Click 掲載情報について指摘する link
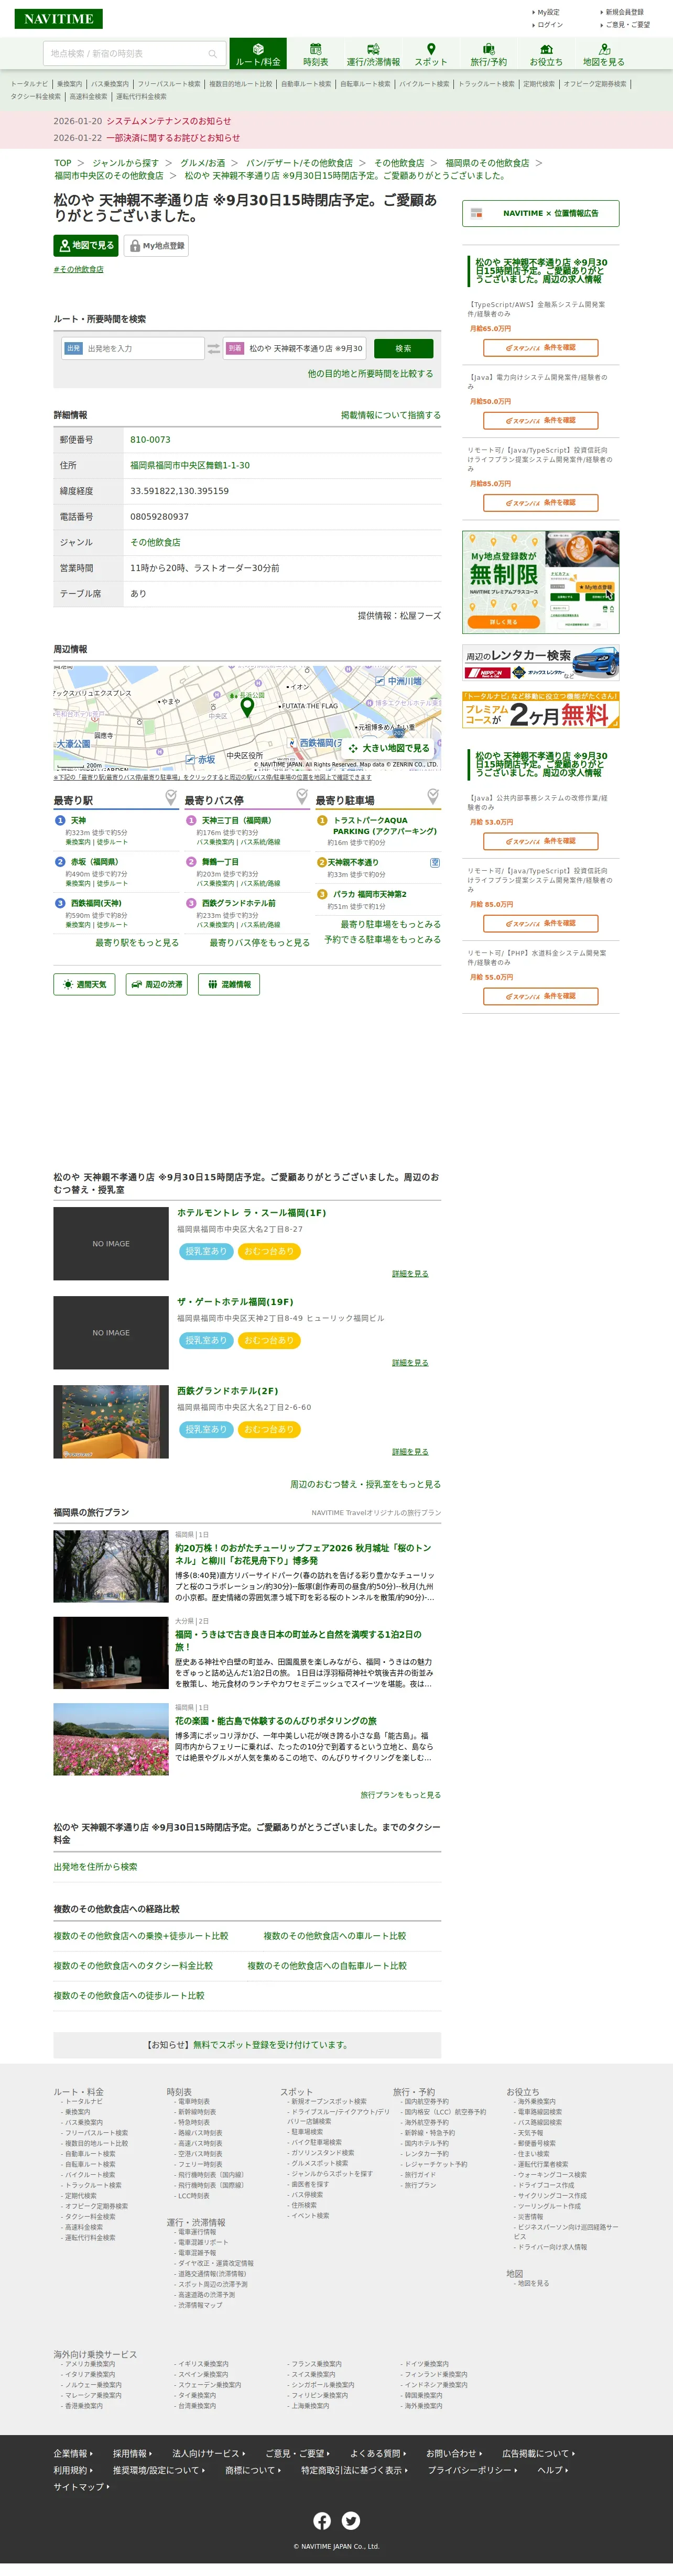The image size is (673, 2576). click(x=390, y=415)
